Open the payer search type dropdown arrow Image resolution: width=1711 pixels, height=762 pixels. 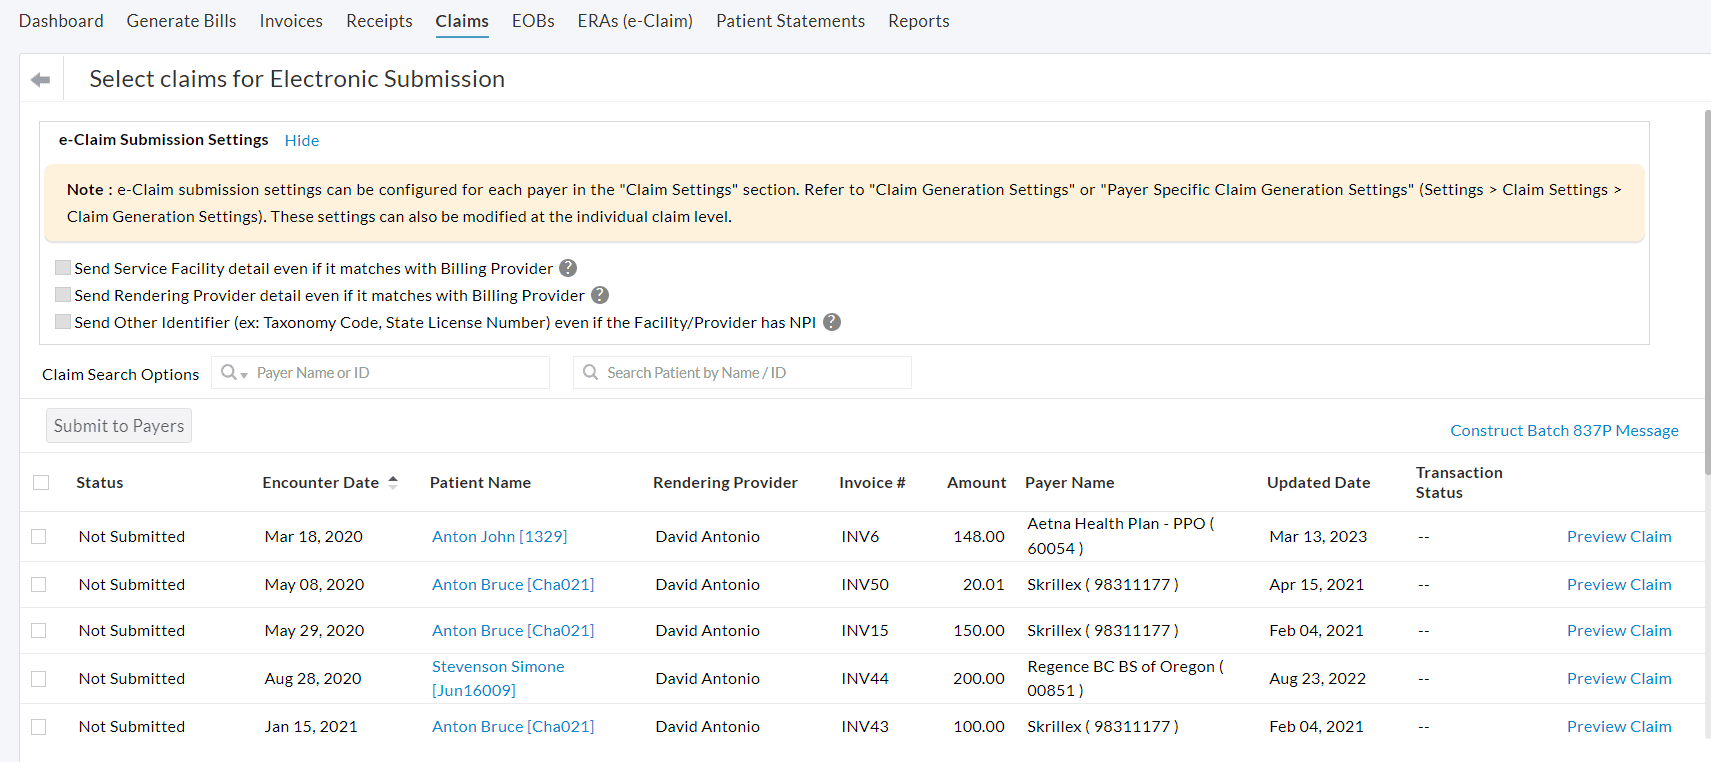(244, 374)
